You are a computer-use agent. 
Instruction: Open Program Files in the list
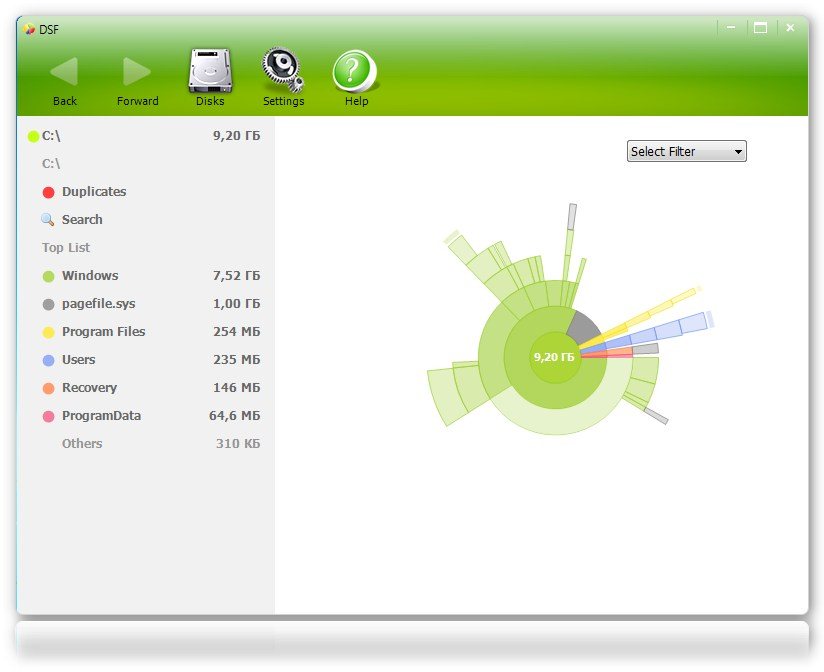(103, 332)
